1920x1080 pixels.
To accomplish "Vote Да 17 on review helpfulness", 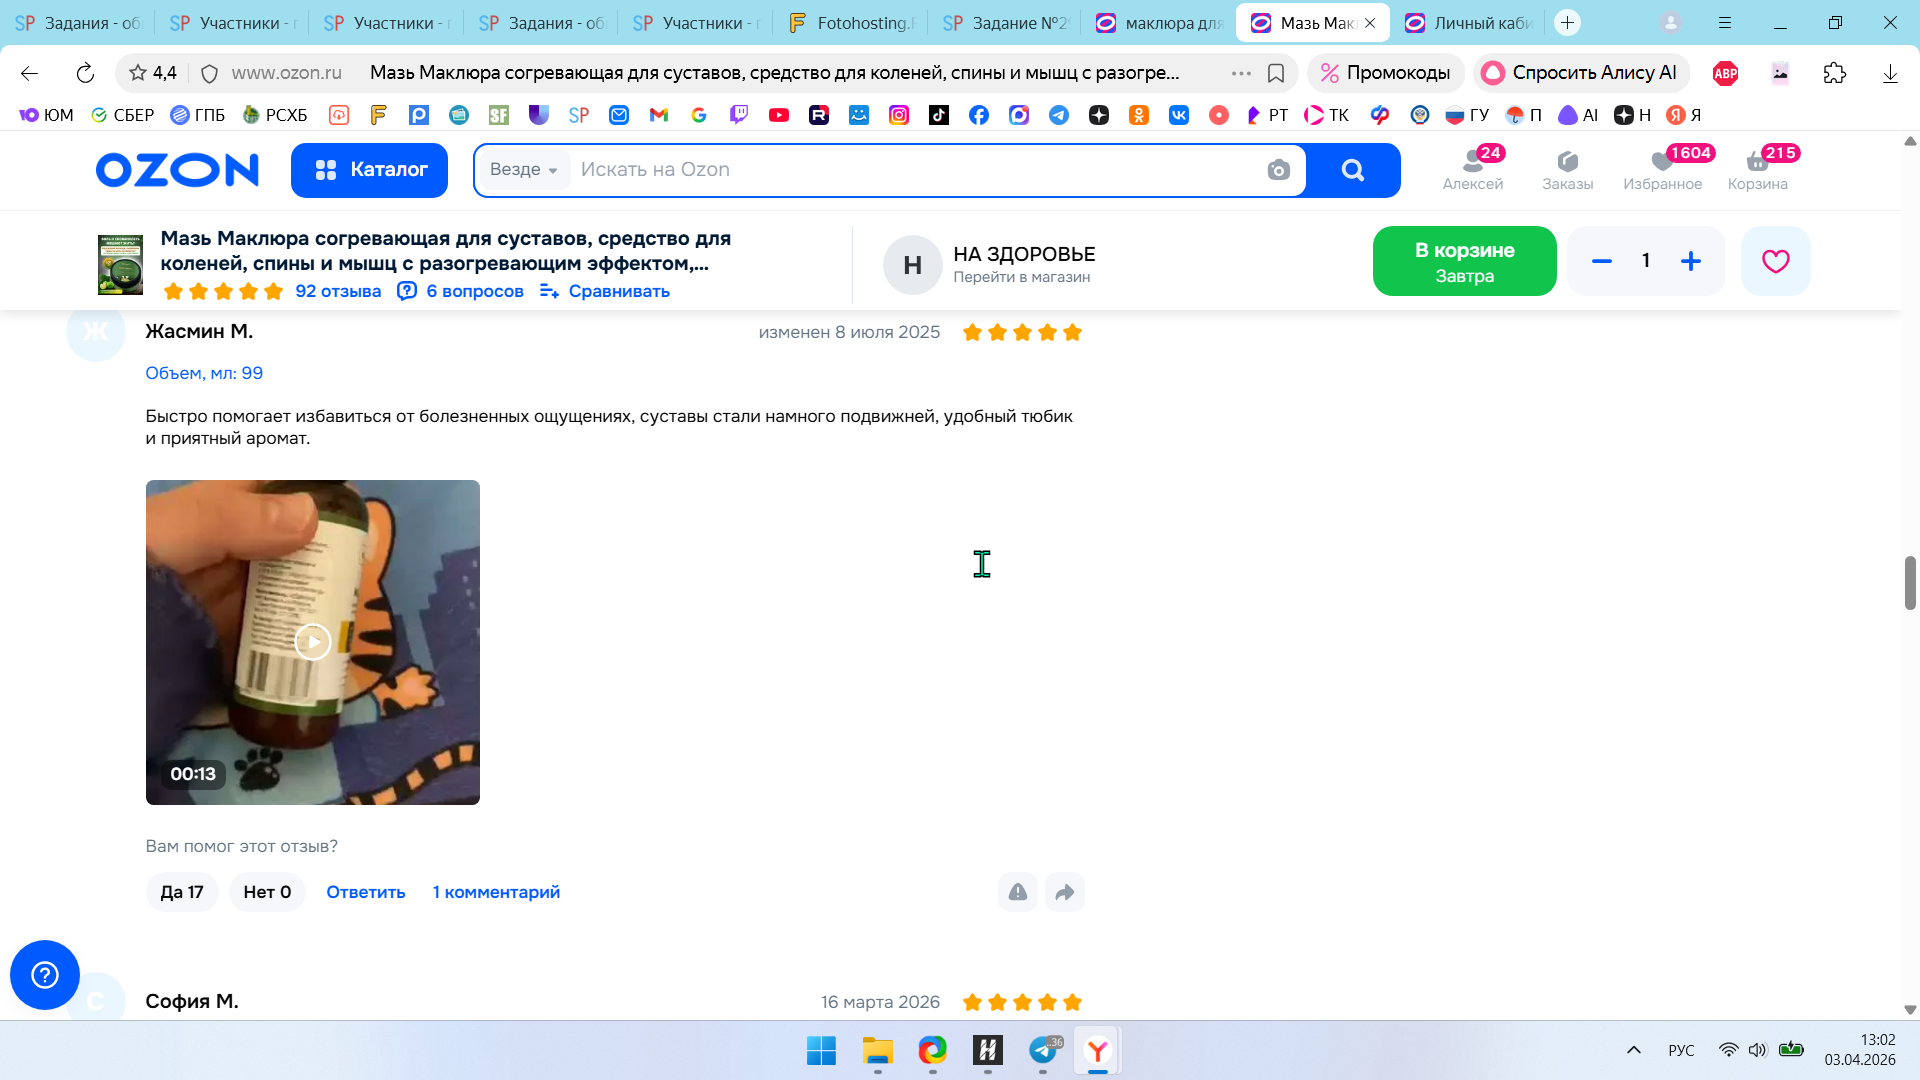I will tap(182, 892).
